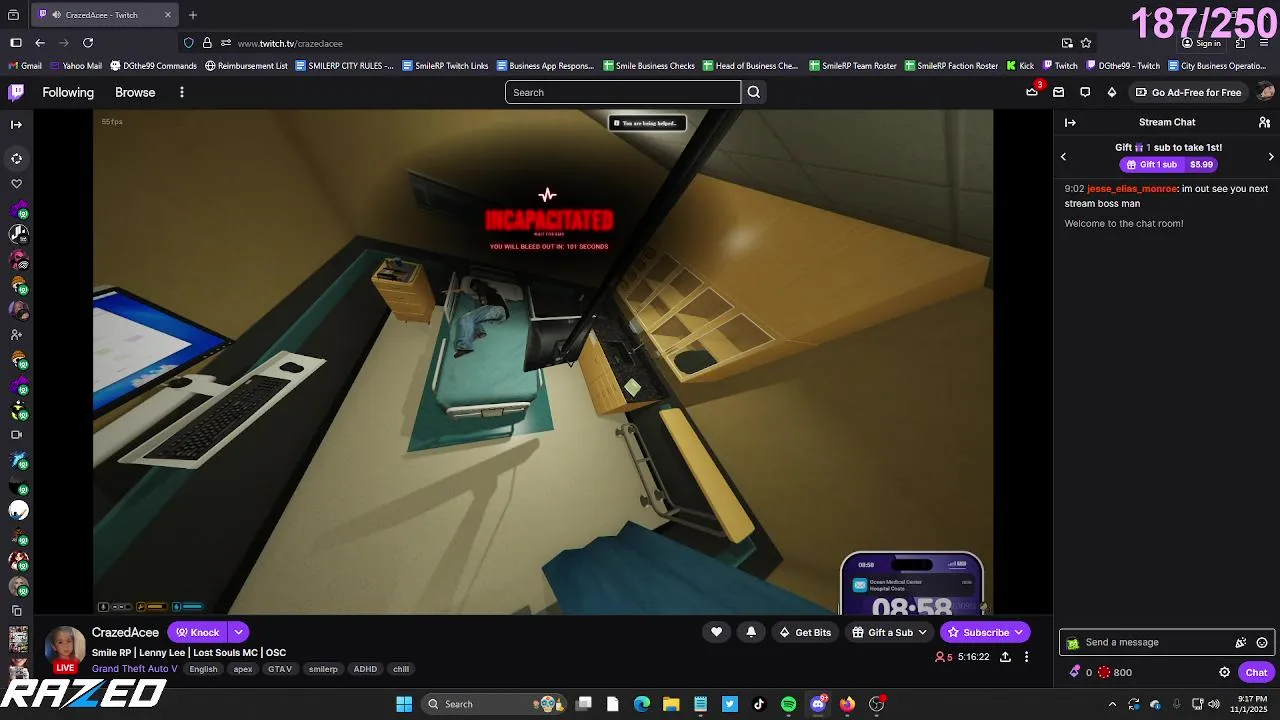1280x720 pixels.
Task: Open the Windows Start menu
Action: point(404,704)
